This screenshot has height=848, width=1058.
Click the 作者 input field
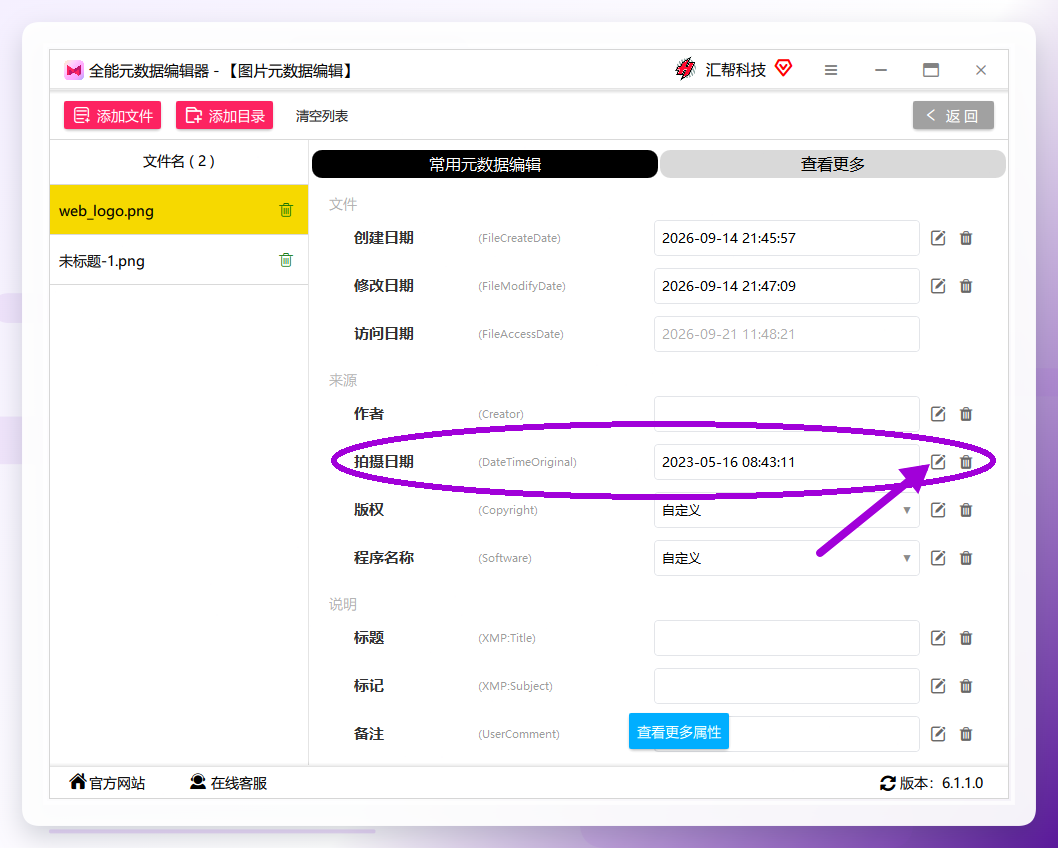tap(787, 414)
